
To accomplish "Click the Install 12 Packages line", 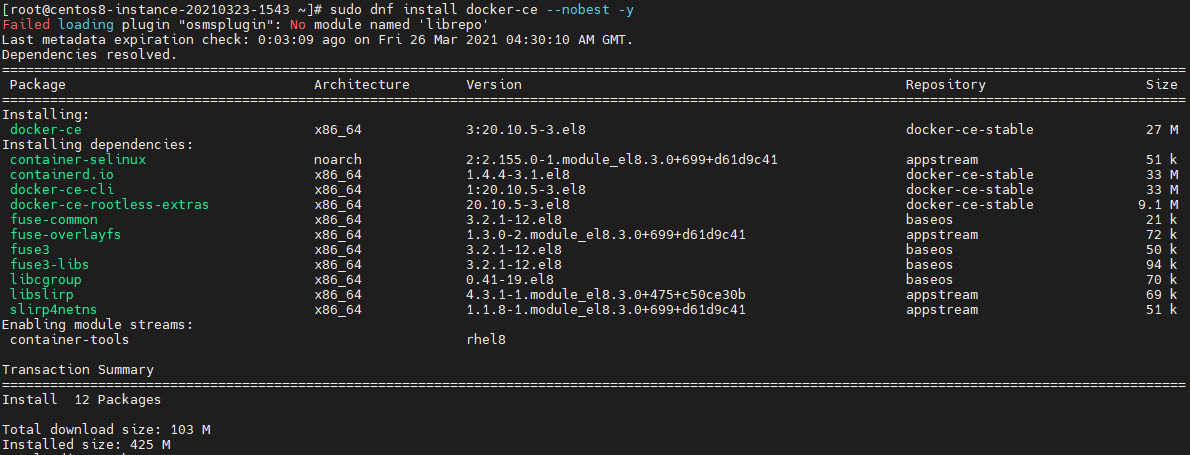I will (82, 399).
